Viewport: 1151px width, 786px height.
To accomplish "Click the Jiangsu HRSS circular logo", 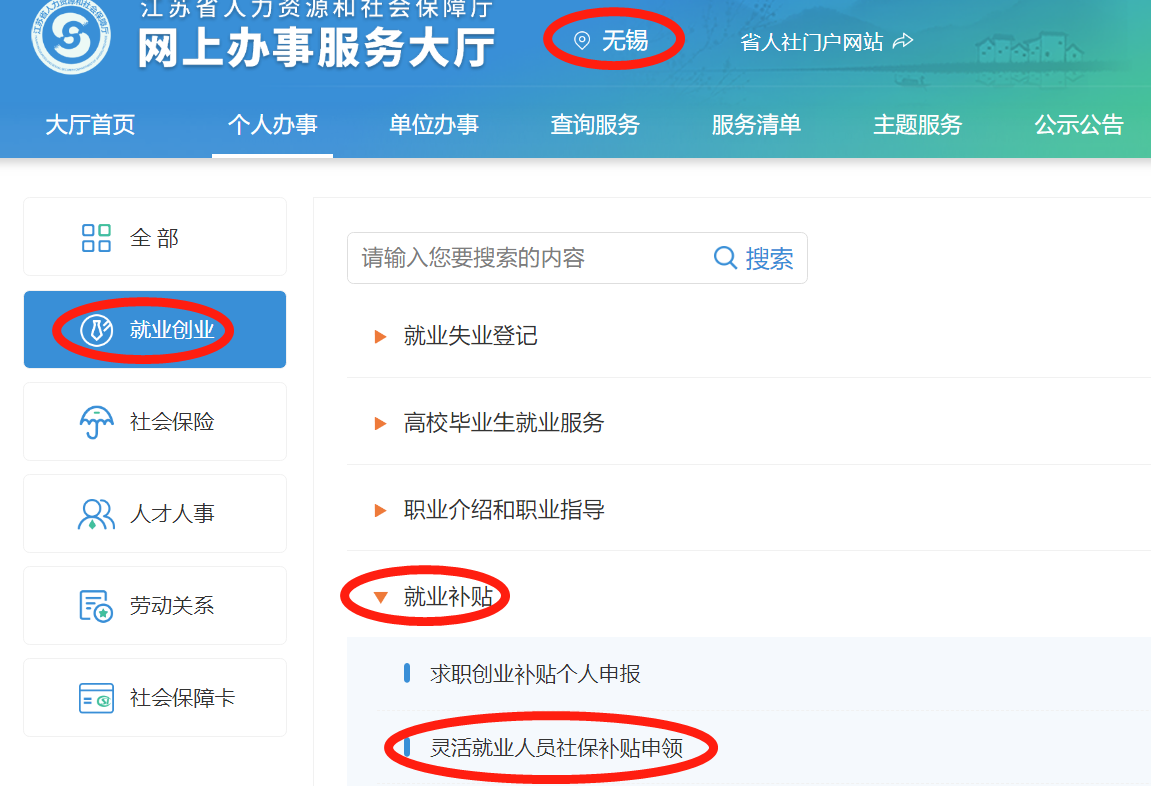I will pyautogui.click(x=70, y=37).
